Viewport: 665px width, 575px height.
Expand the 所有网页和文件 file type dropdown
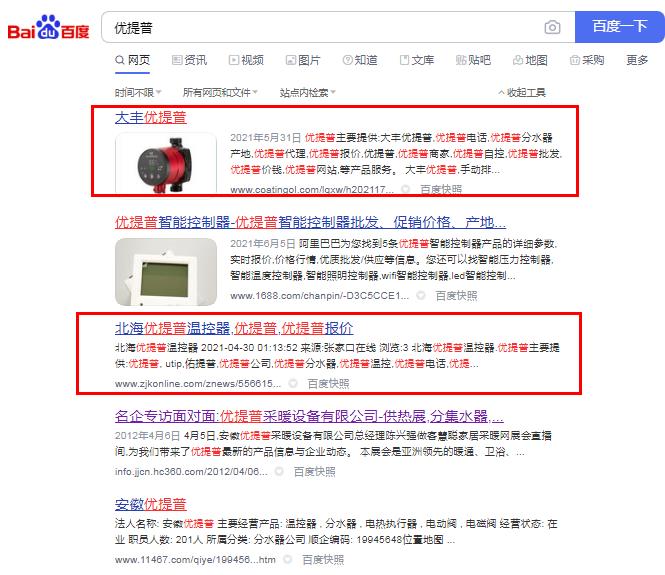(220, 92)
